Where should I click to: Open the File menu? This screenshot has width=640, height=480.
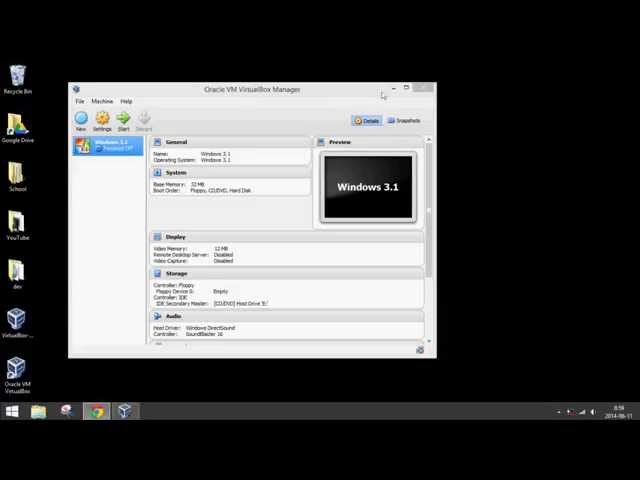click(80, 101)
